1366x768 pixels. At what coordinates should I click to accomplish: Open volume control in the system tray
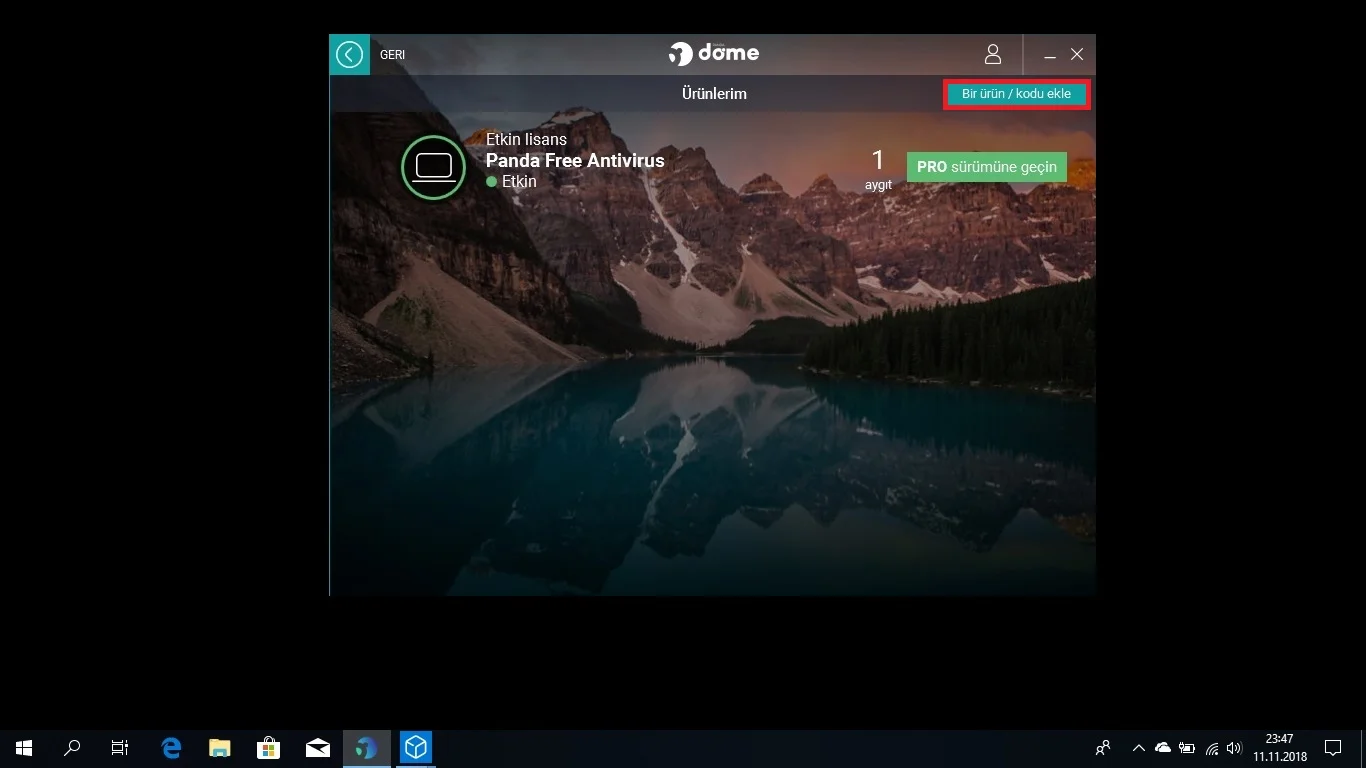pyautogui.click(x=1234, y=748)
